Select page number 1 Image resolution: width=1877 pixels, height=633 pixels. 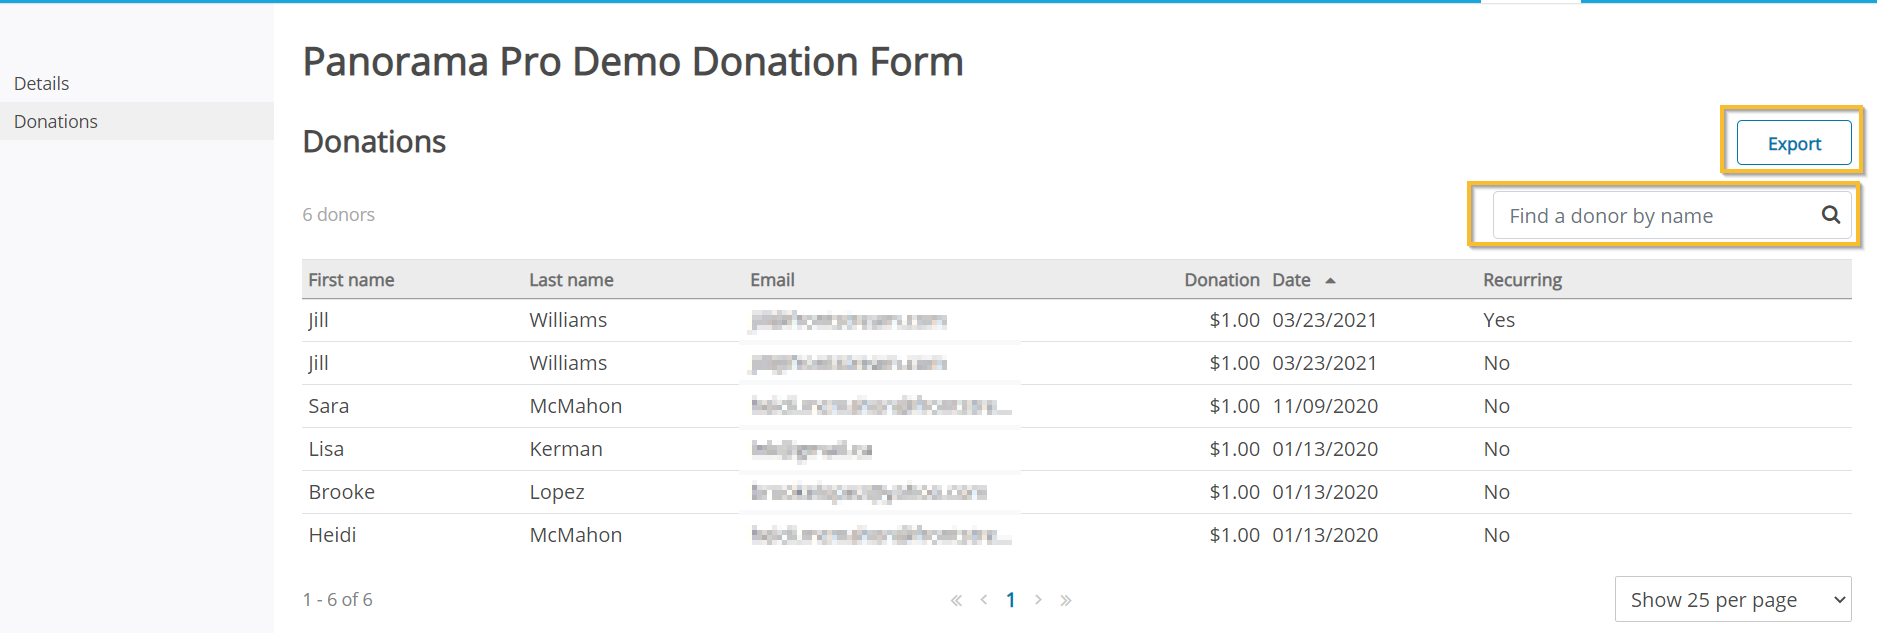click(x=1011, y=600)
